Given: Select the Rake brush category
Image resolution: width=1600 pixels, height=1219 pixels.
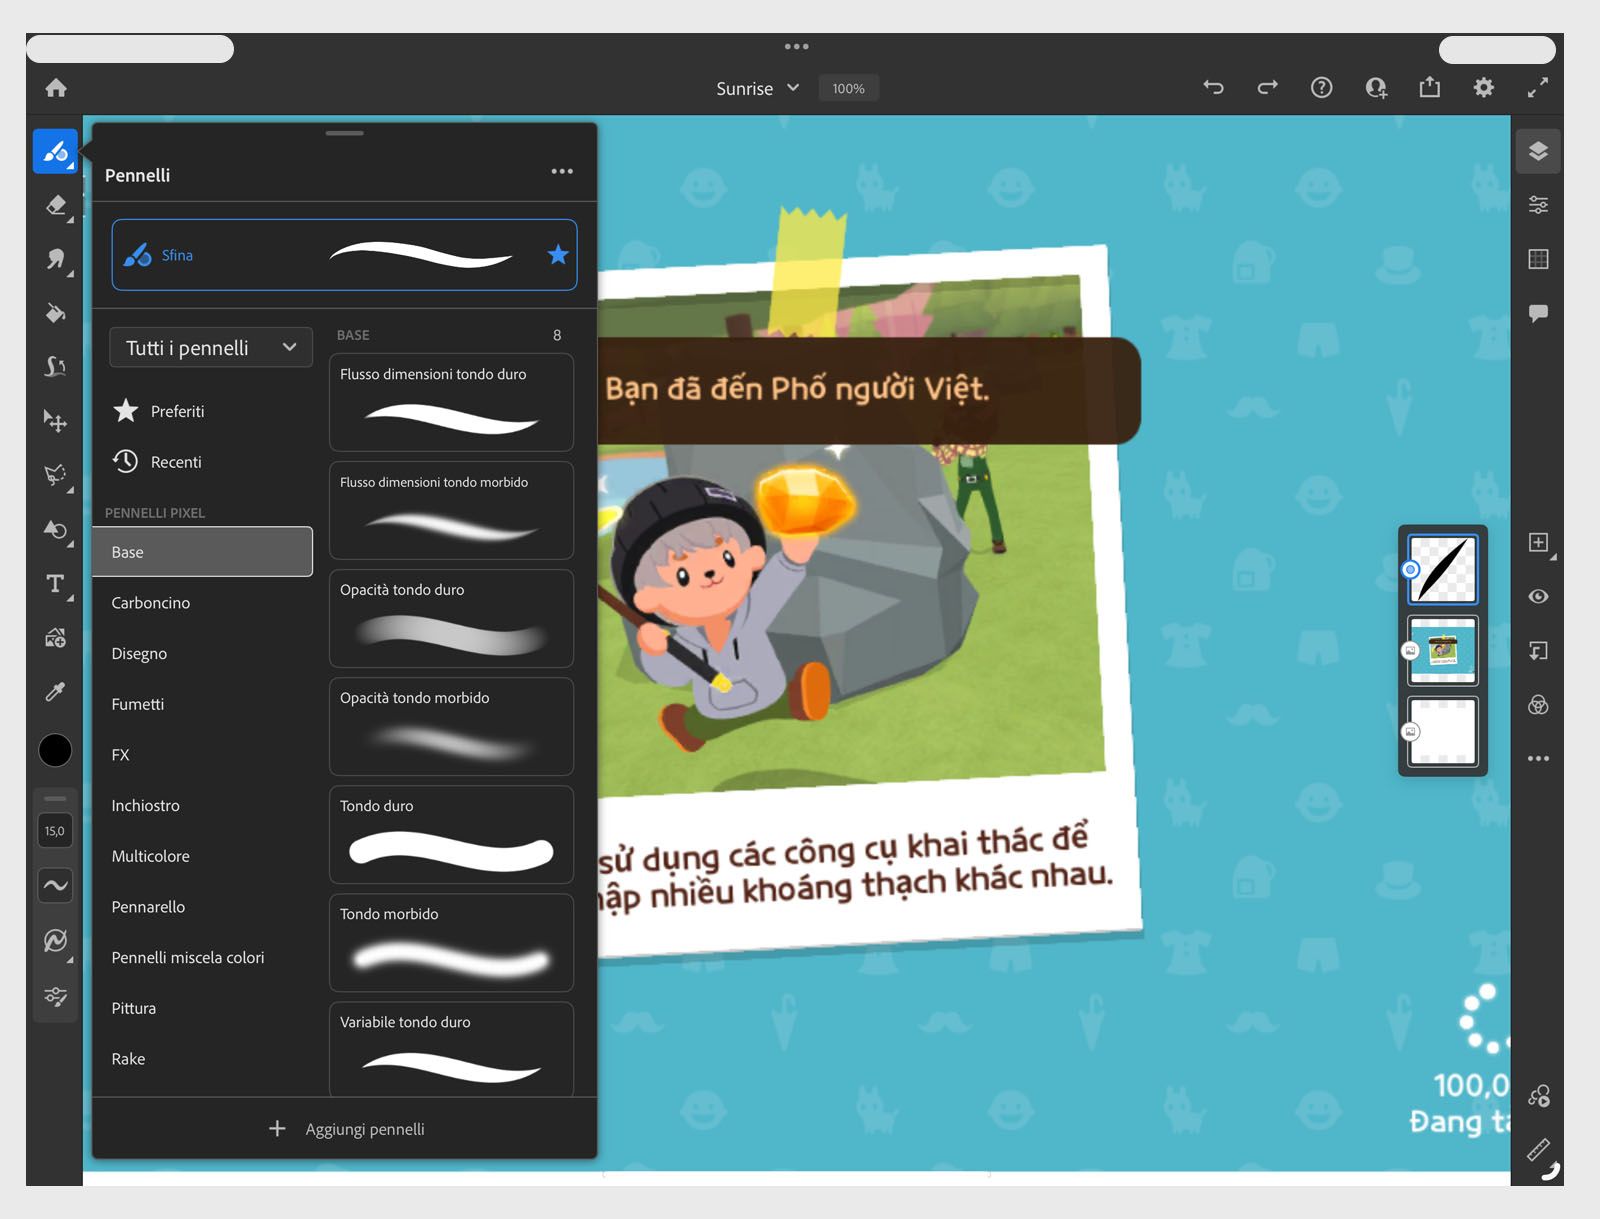Looking at the screenshot, I should pyautogui.click(x=202, y=1059).
